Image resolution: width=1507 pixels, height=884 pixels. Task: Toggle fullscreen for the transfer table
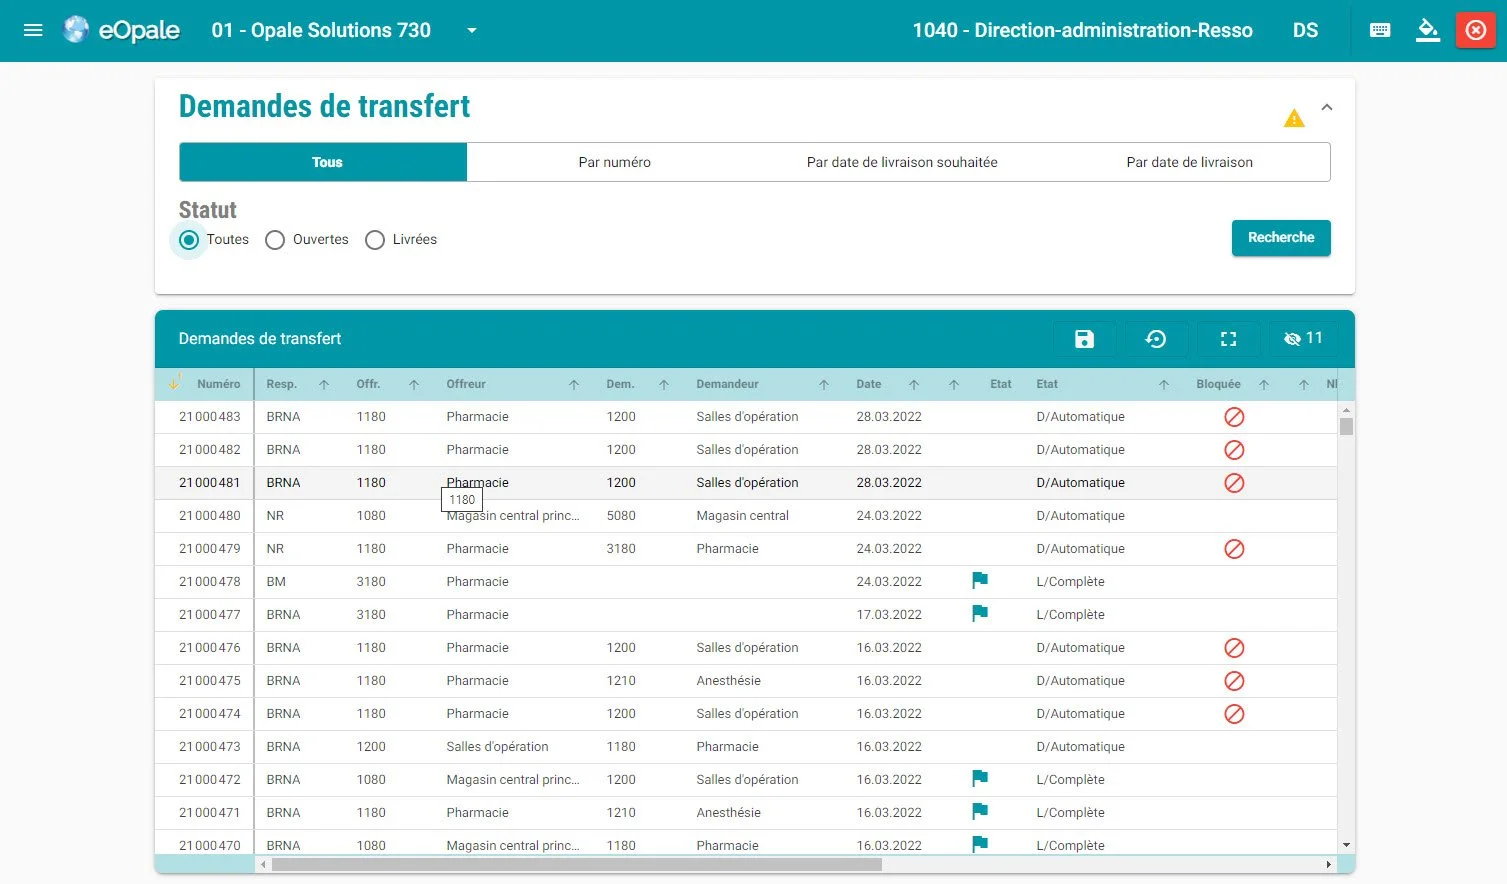pos(1228,339)
